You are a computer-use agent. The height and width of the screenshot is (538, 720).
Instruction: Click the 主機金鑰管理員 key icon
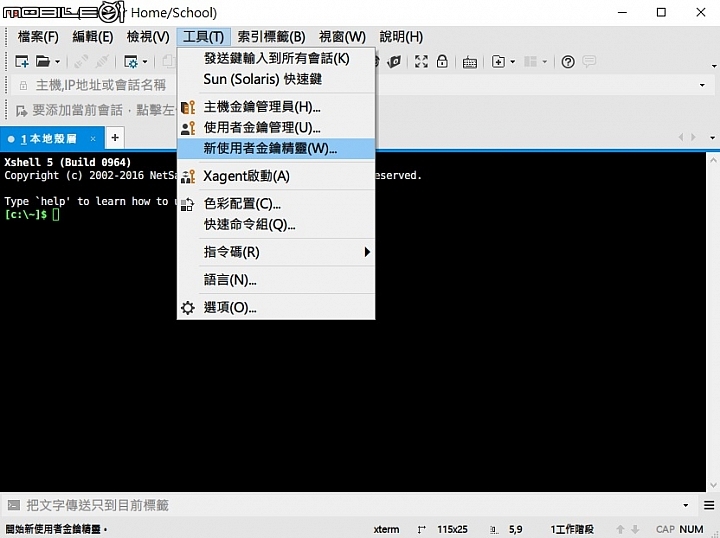click(188, 107)
